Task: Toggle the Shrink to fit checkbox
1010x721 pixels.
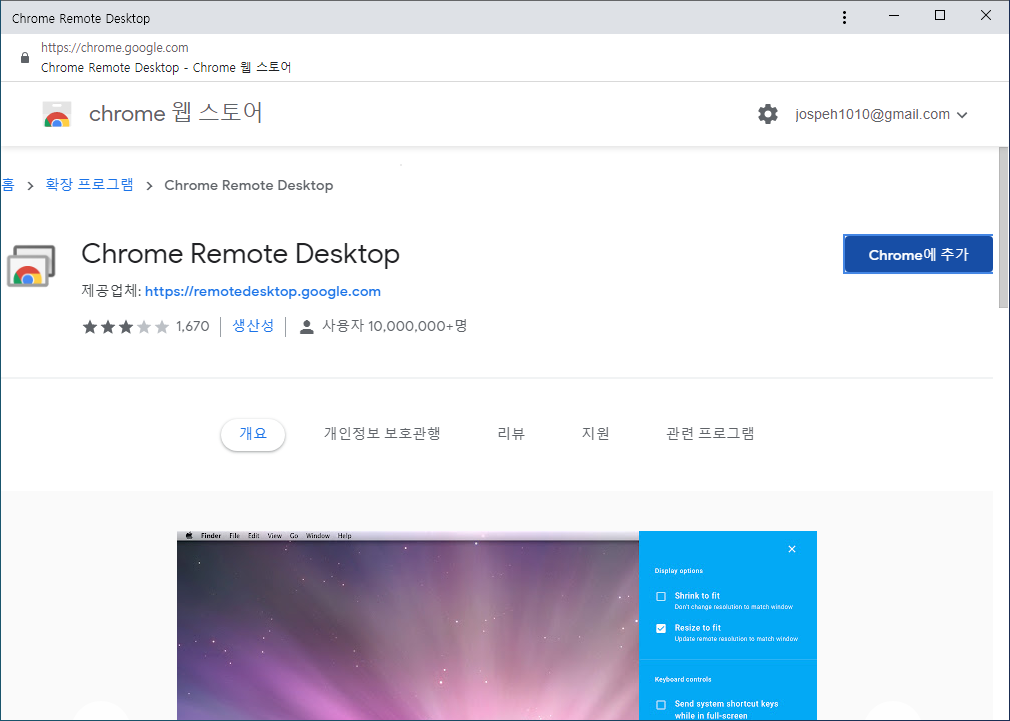Action: (x=661, y=597)
